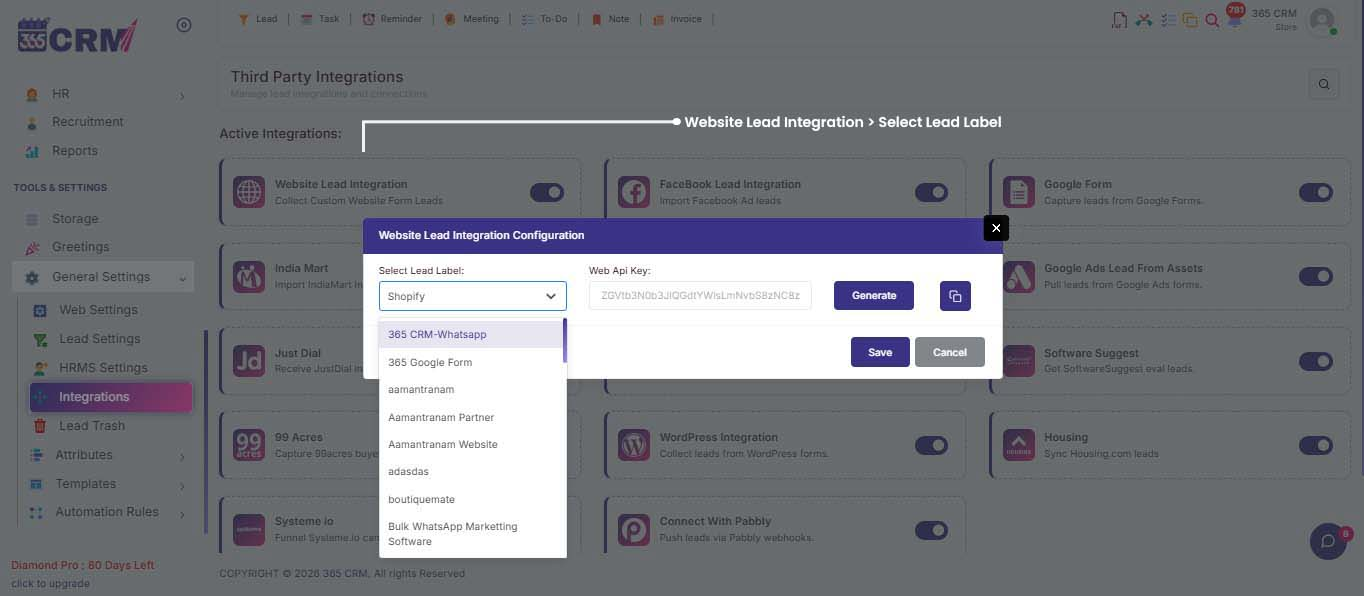
Task: Toggle FaceBook Lead Integration switch
Action: tap(931, 192)
